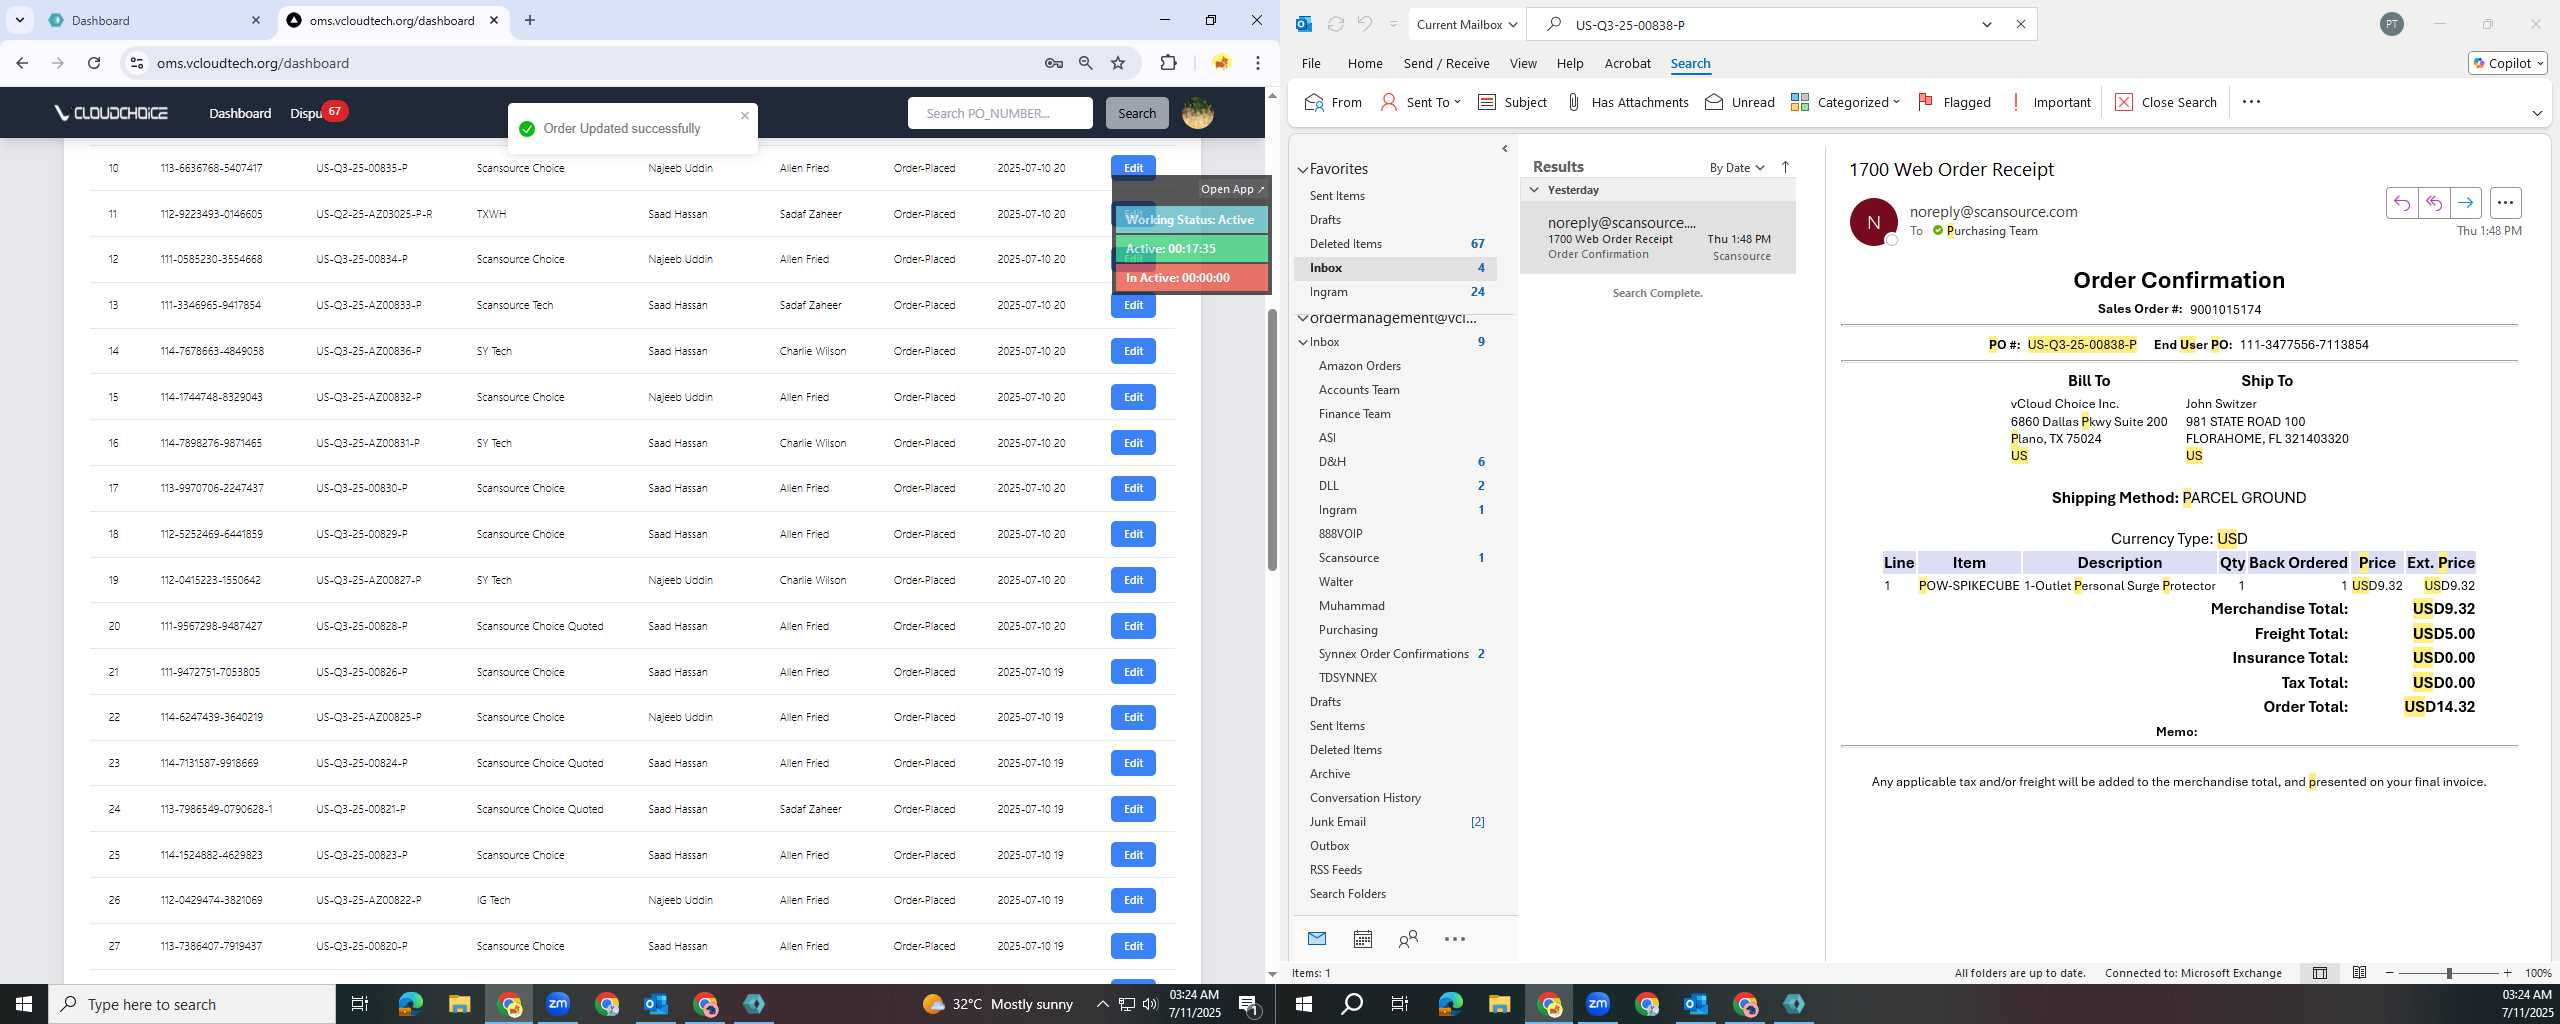Screen dimensions: 2560x1024
Task: Click Working Status Active bar
Action: coord(1191,219)
